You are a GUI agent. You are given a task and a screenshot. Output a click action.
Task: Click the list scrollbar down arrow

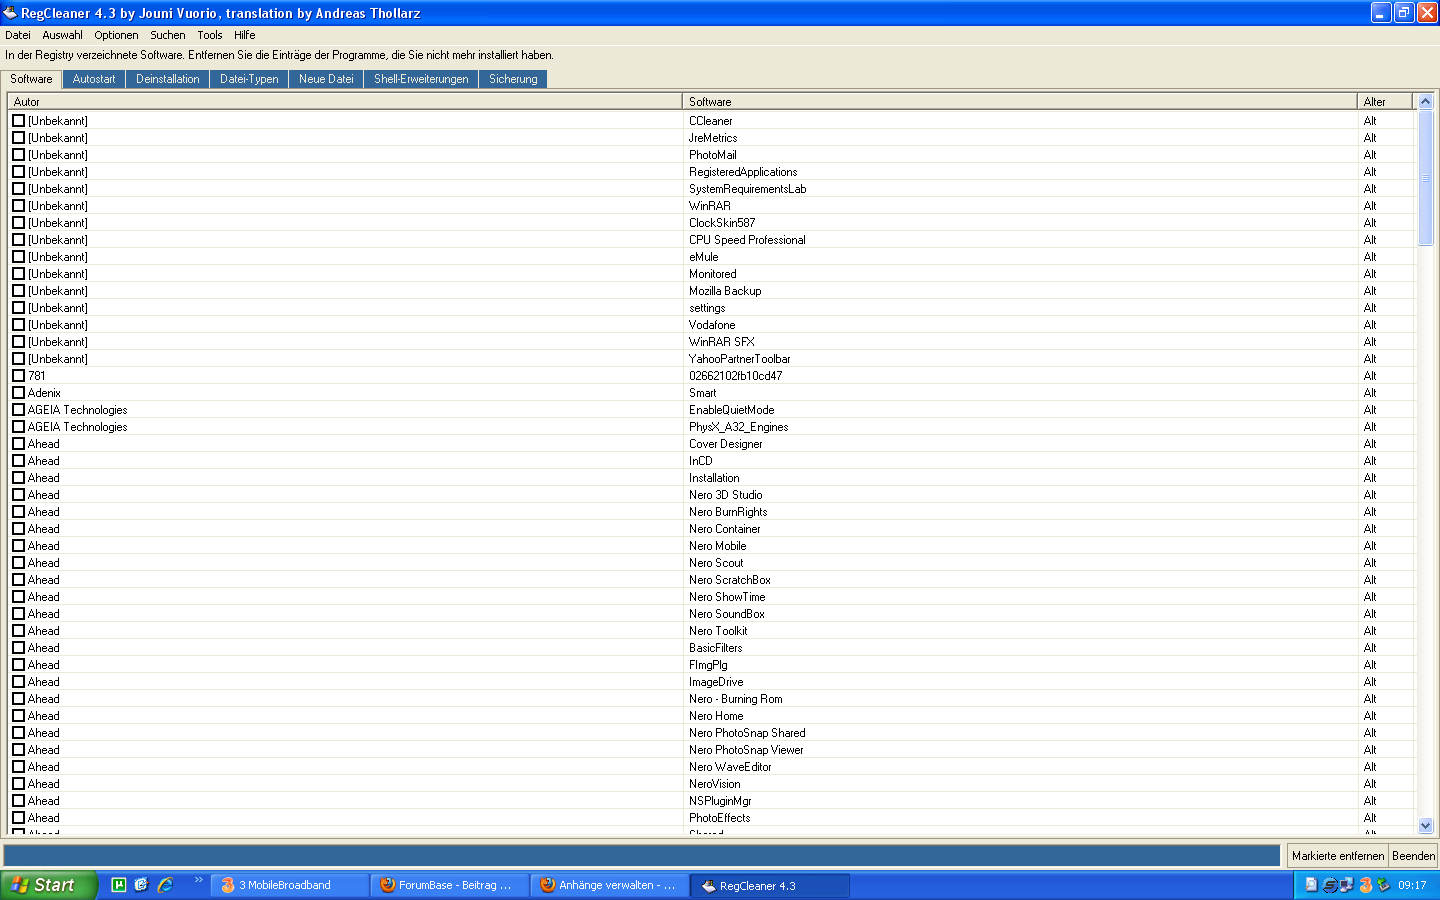tap(1426, 825)
